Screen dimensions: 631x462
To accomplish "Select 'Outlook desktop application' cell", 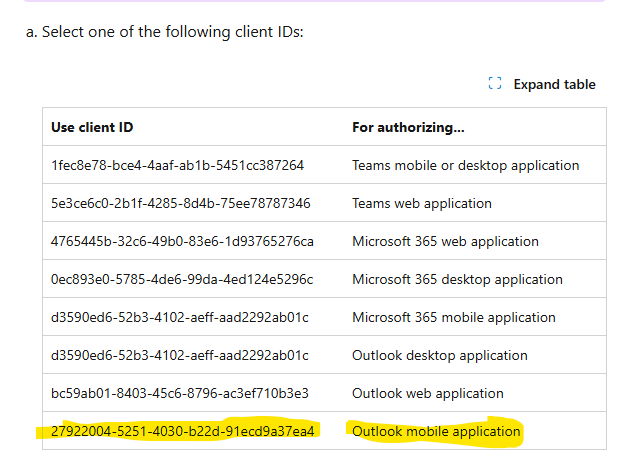I will (x=440, y=355).
